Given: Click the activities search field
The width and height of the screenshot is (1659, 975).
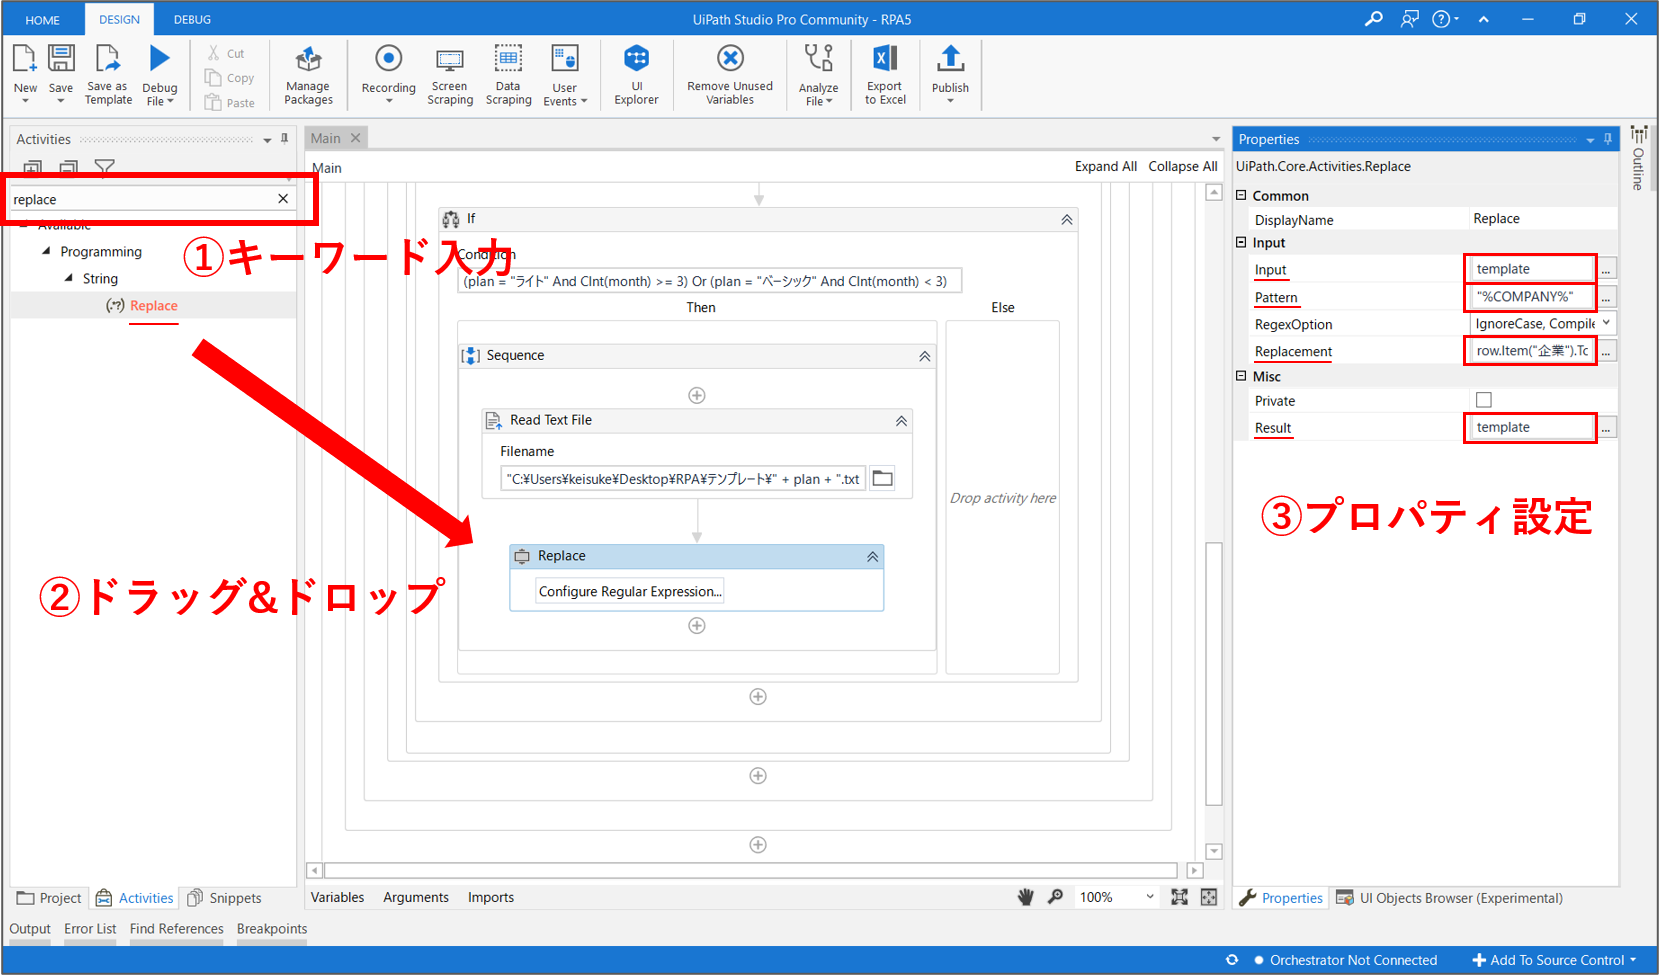Looking at the screenshot, I should coord(140,200).
